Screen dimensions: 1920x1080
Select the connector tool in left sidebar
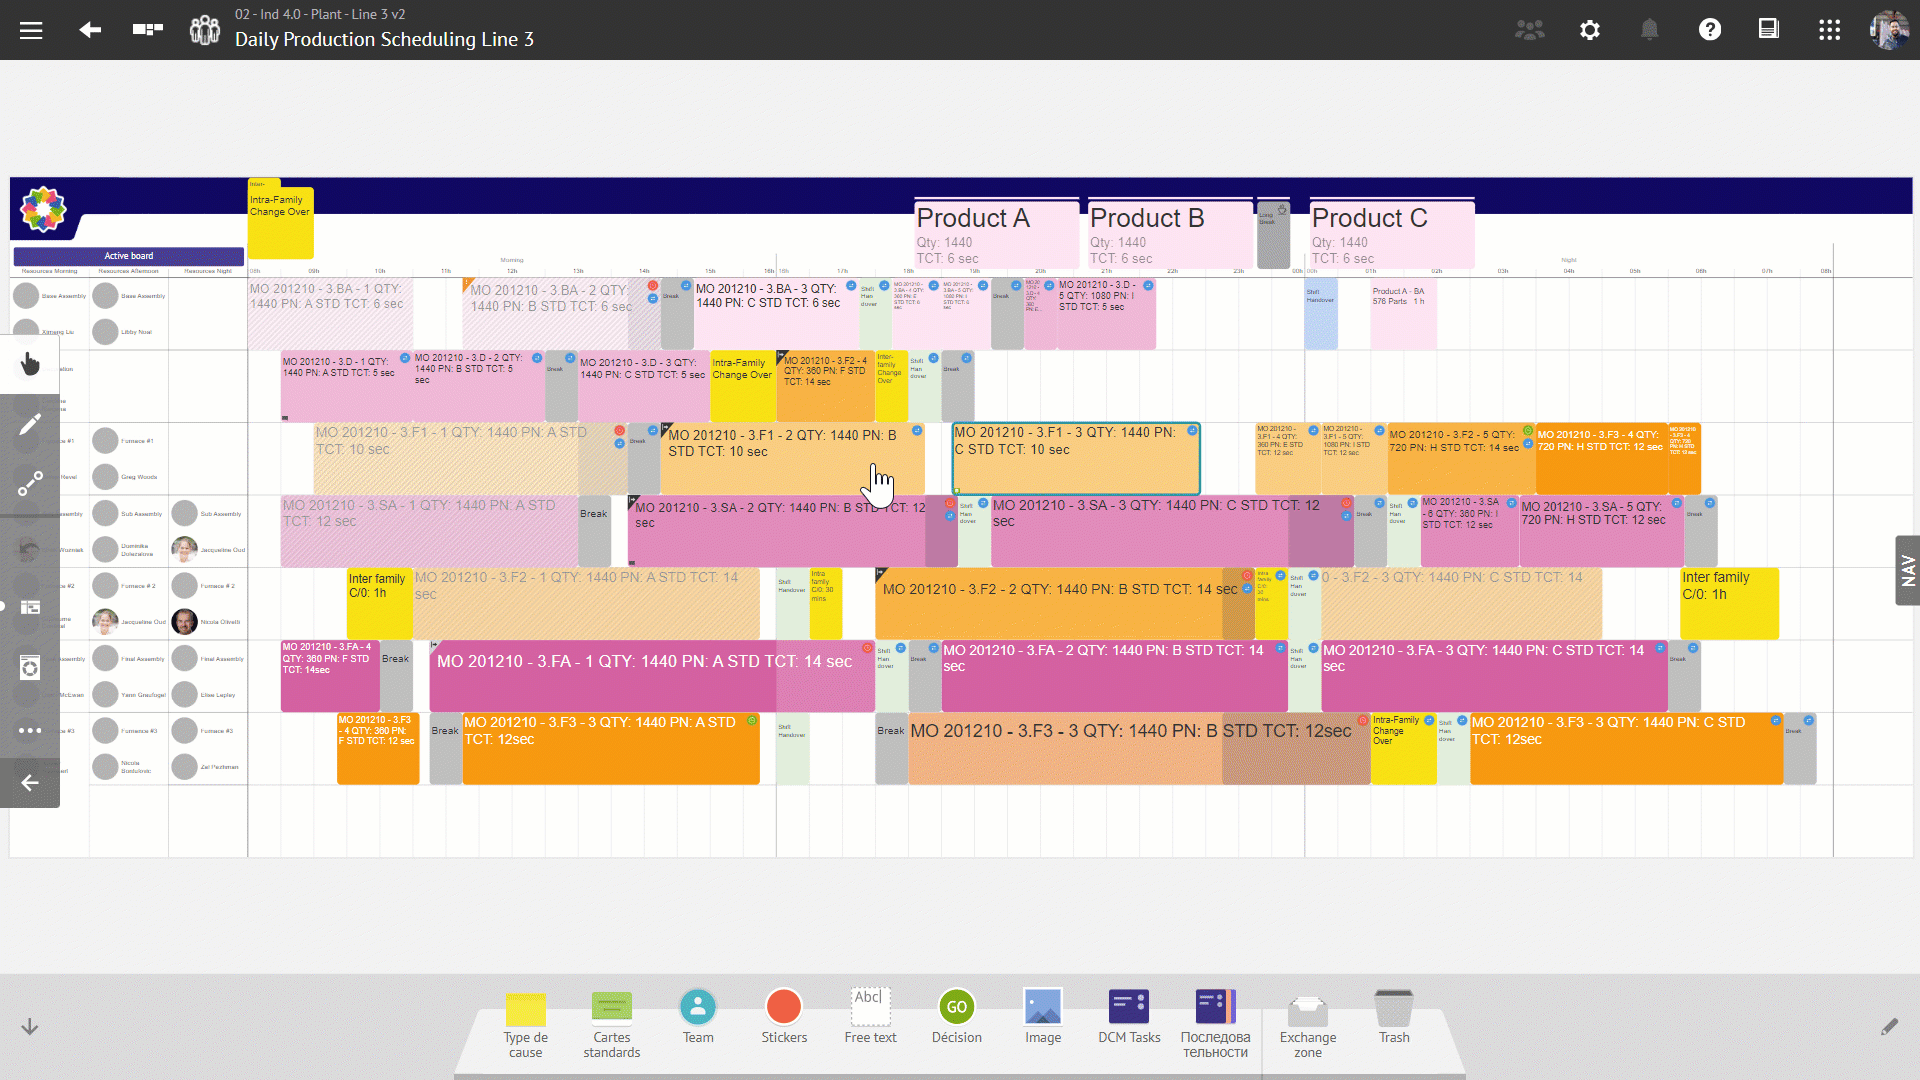click(x=30, y=483)
